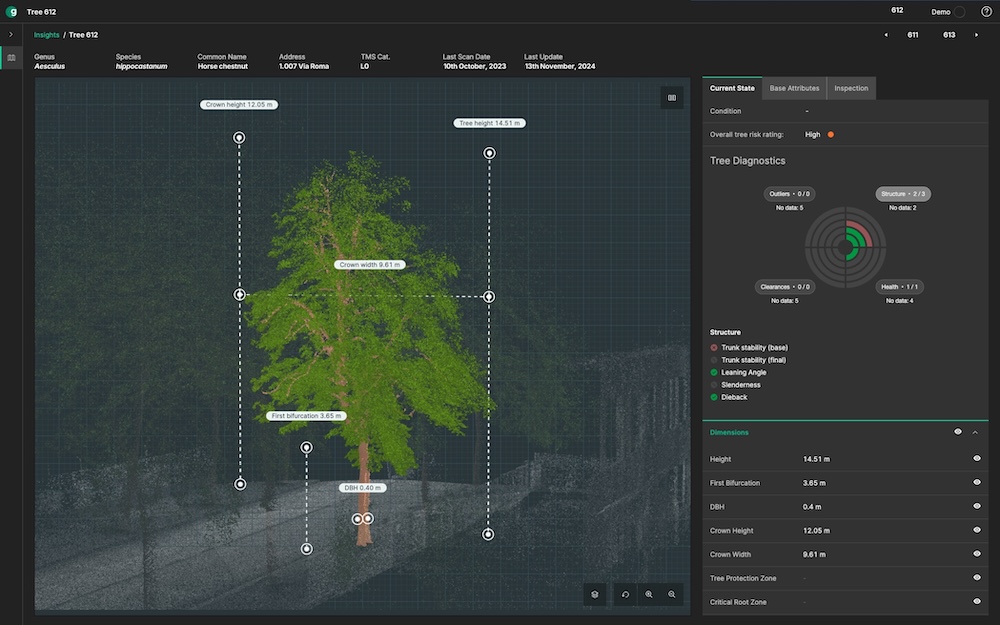The width and height of the screenshot is (1000, 625).
Task: Show the Tree Protection Zone
Action: [976, 578]
